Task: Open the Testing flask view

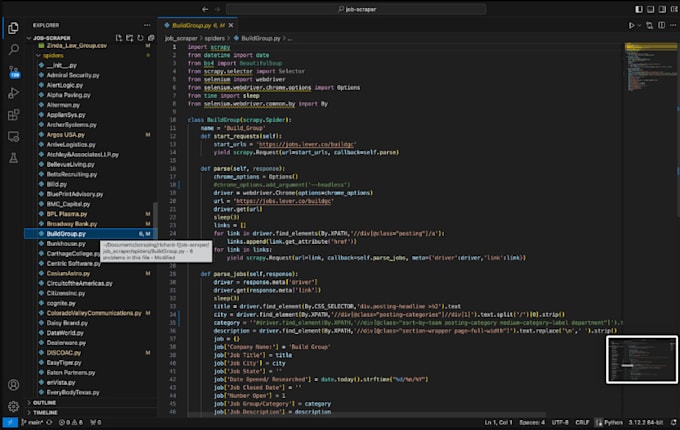Action: [13, 158]
